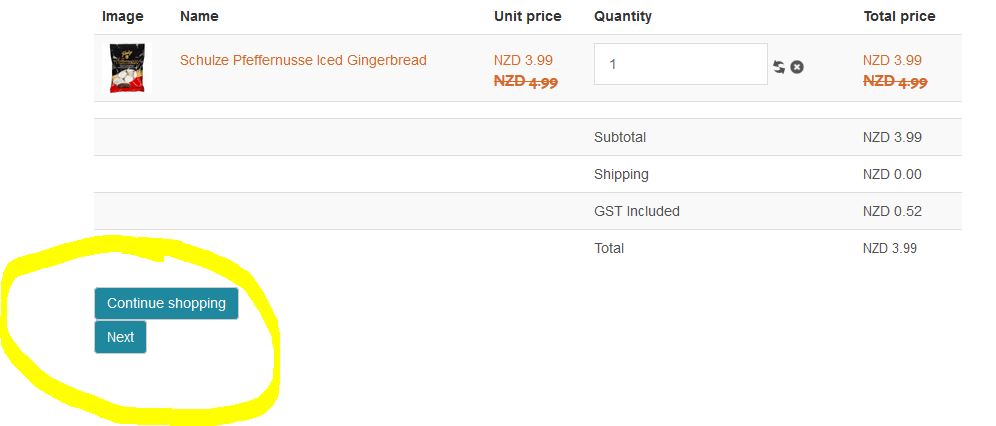This screenshot has height=426, width=996.
Task: Proceed with the Next button
Action: [120, 337]
